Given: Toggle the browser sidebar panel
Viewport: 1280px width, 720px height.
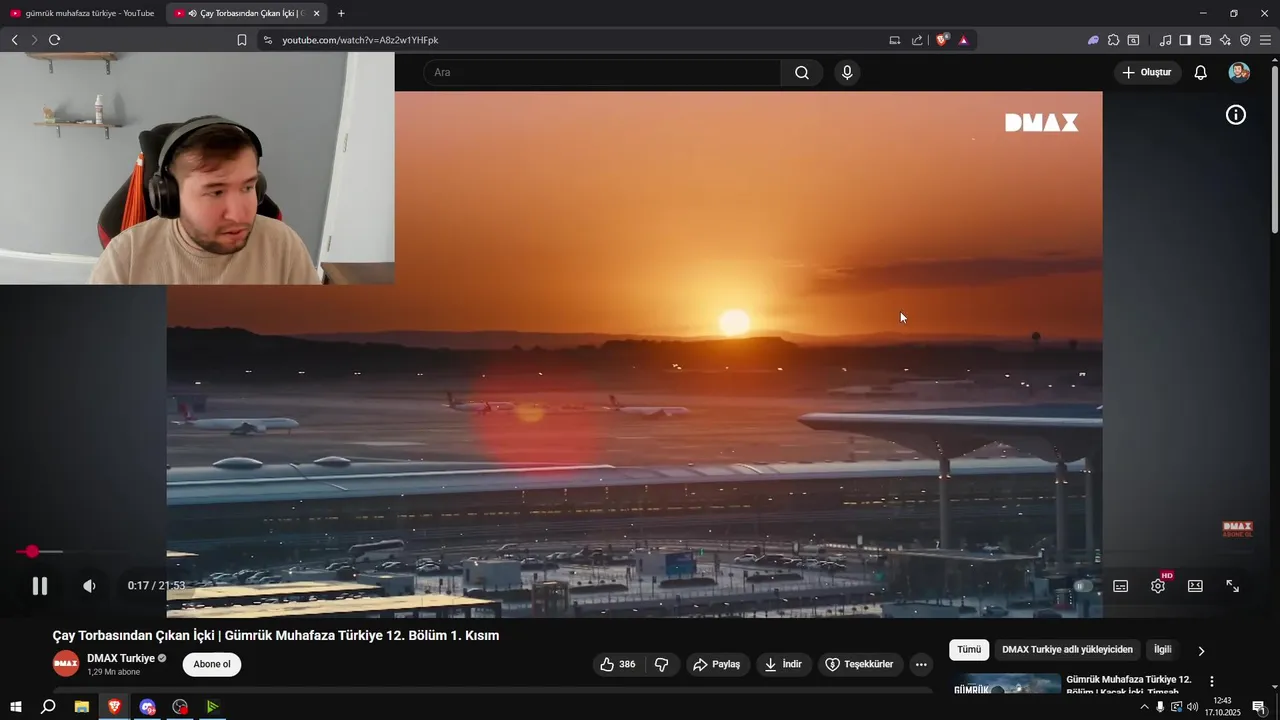Looking at the screenshot, I should tap(1185, 40).
